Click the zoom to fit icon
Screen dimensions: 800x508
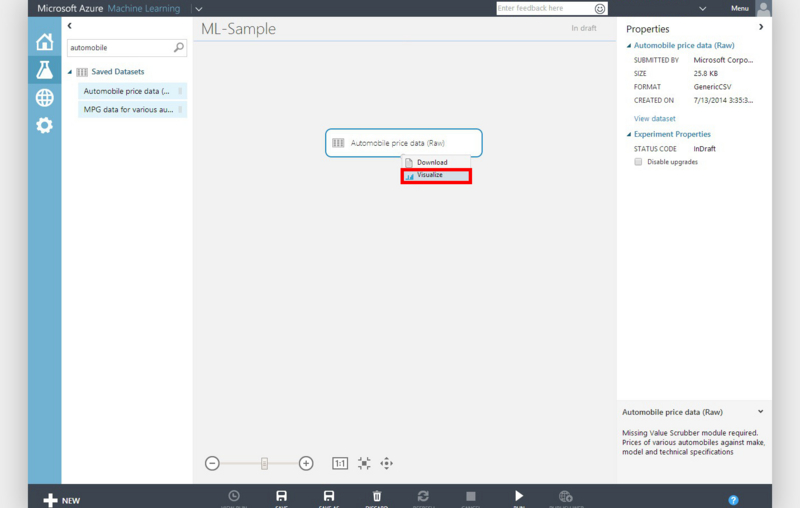364,463
